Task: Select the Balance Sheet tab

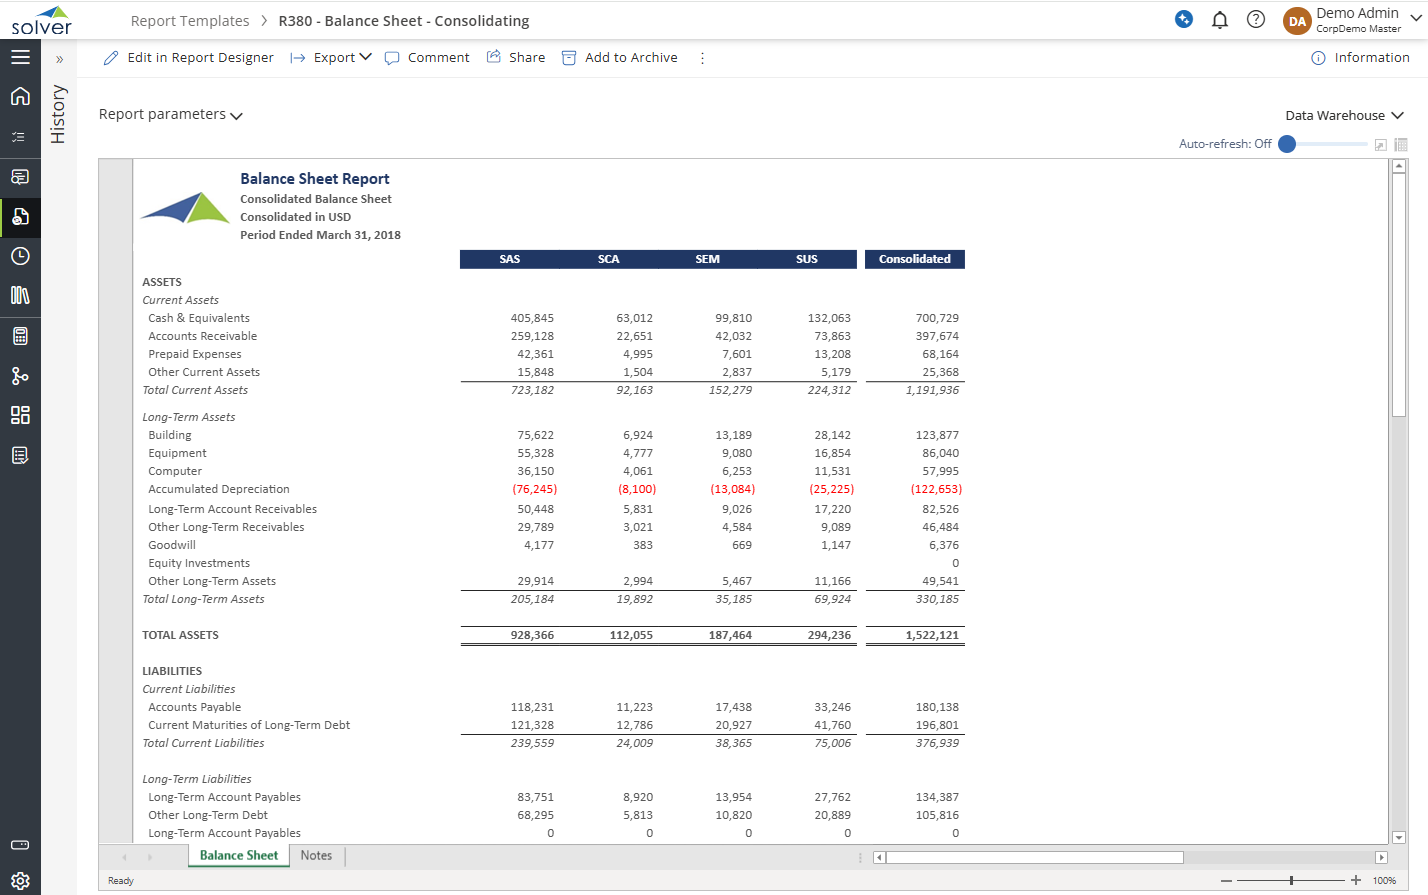Action: (239, 856)
